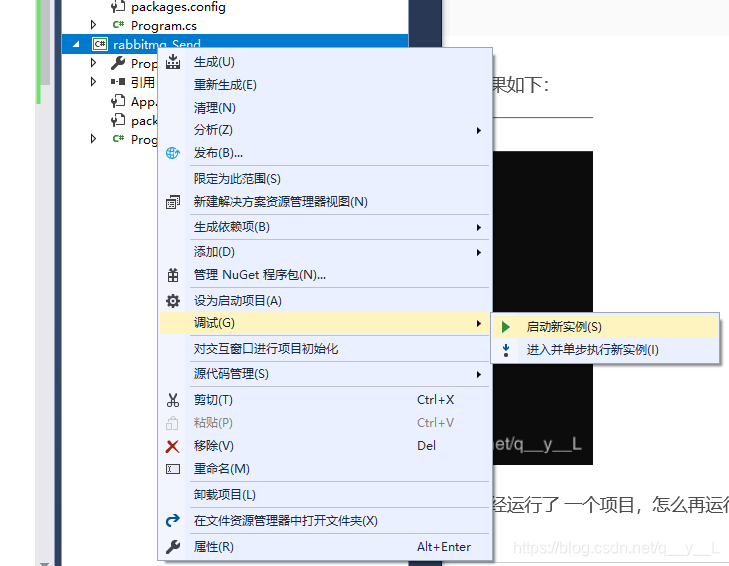The image size is (729, 566).
Task: Click the paste icon beside 粘贴(P)
Action: click(172, 423)
